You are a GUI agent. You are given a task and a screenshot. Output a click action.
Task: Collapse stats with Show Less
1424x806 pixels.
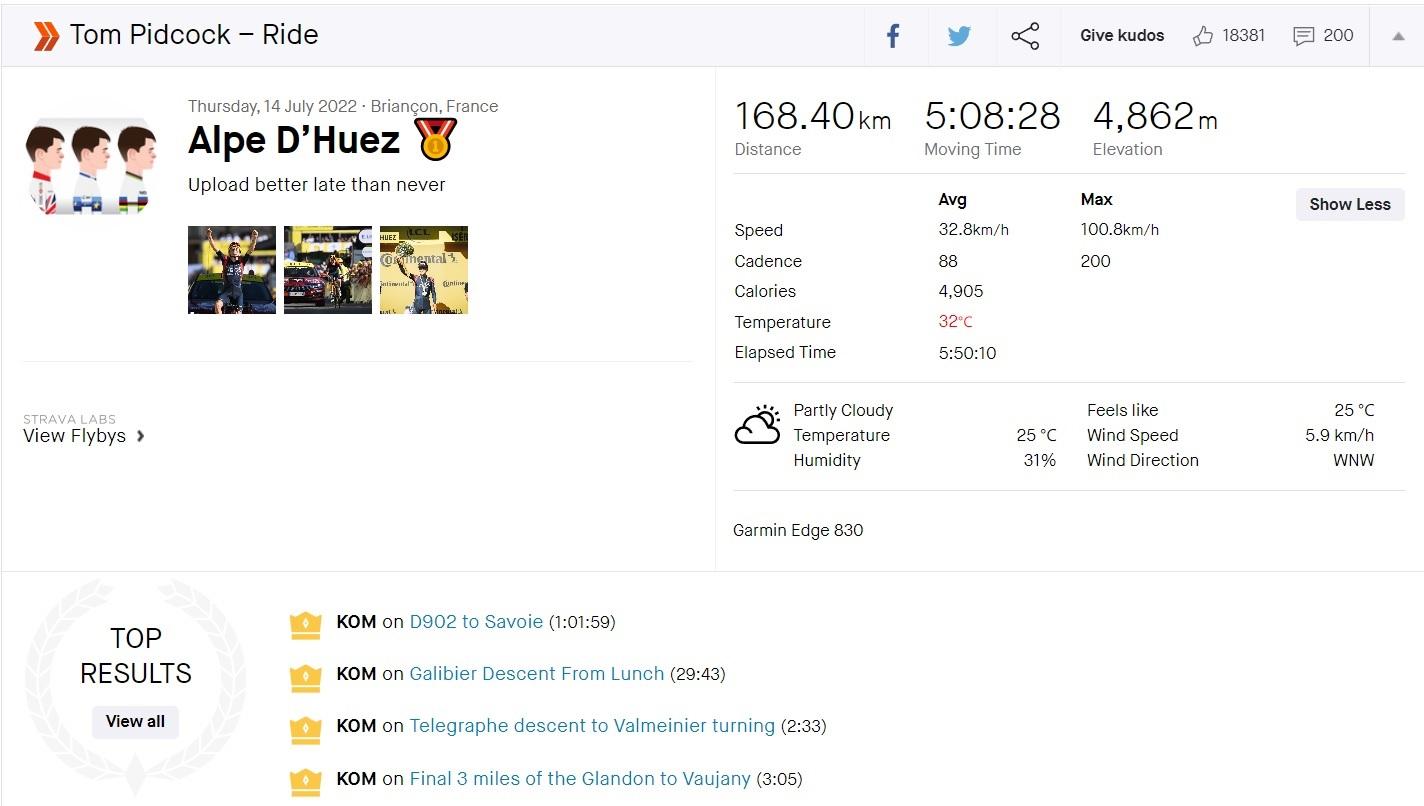1349,204
